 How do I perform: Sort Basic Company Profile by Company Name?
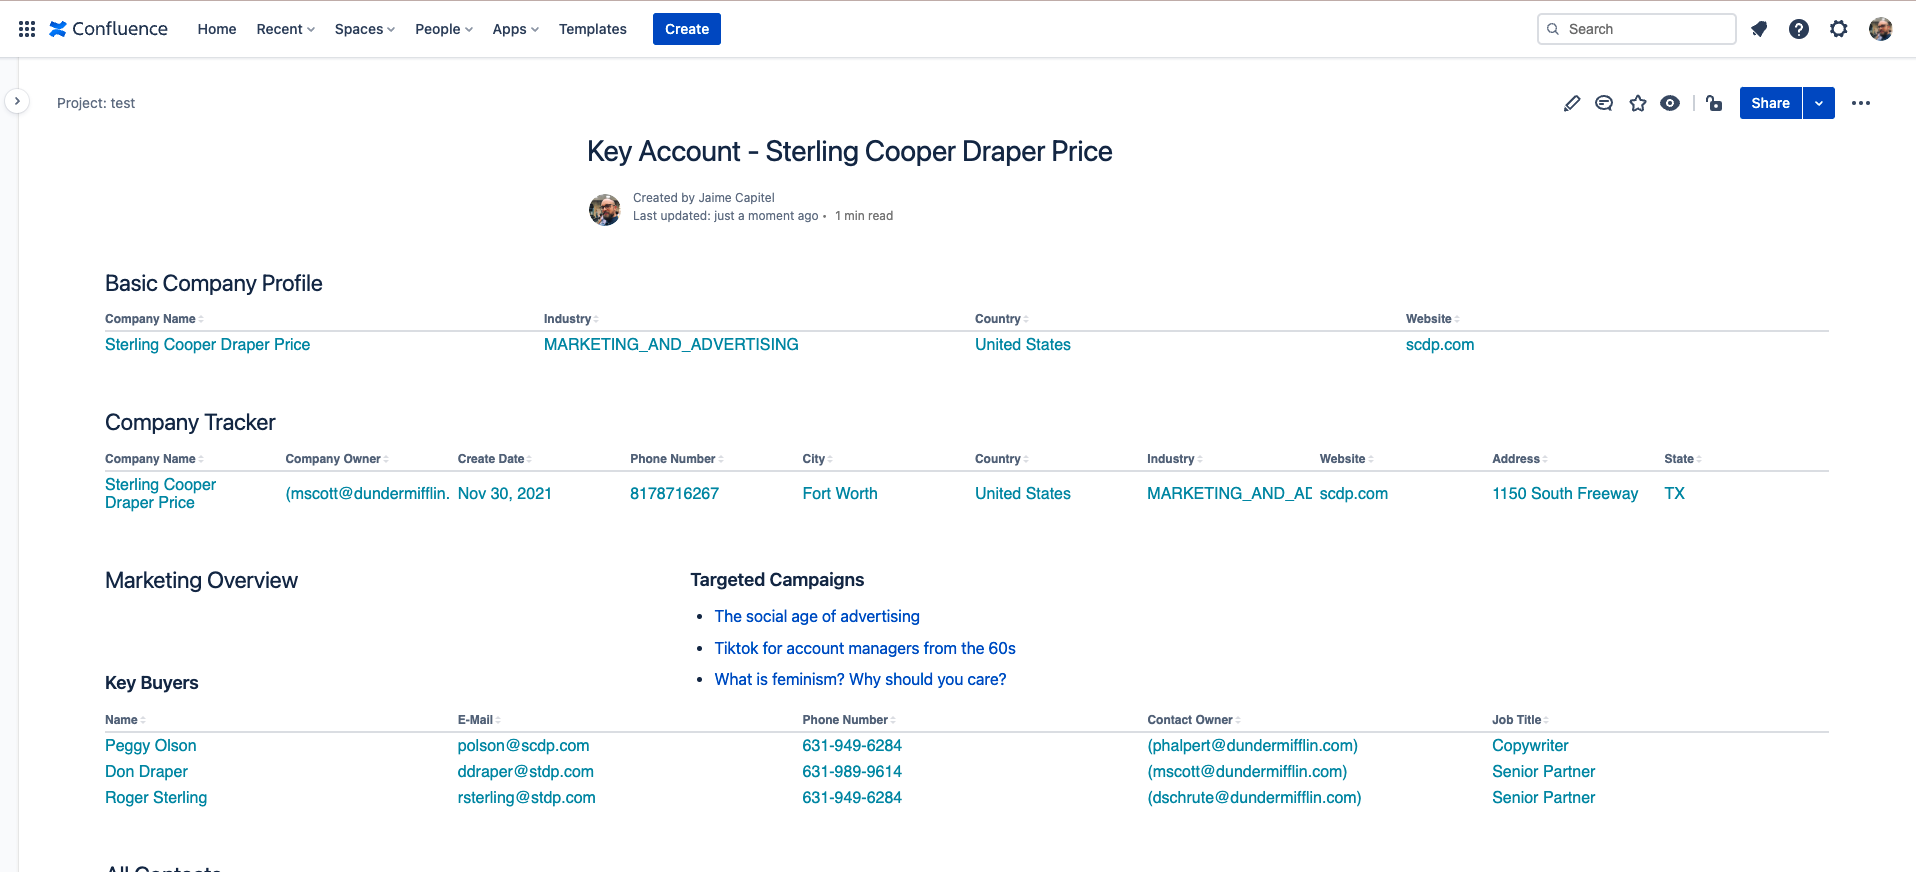pos(154,319)
